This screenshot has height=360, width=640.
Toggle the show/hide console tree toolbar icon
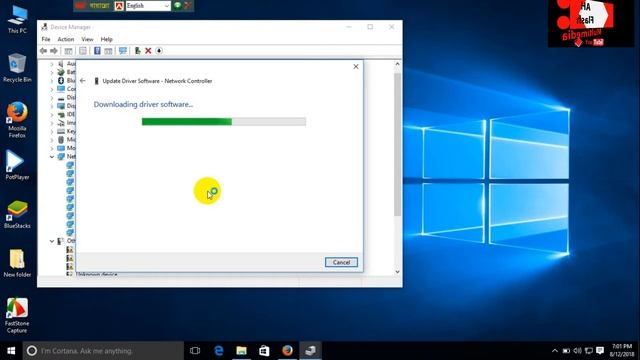click(68, 51)
